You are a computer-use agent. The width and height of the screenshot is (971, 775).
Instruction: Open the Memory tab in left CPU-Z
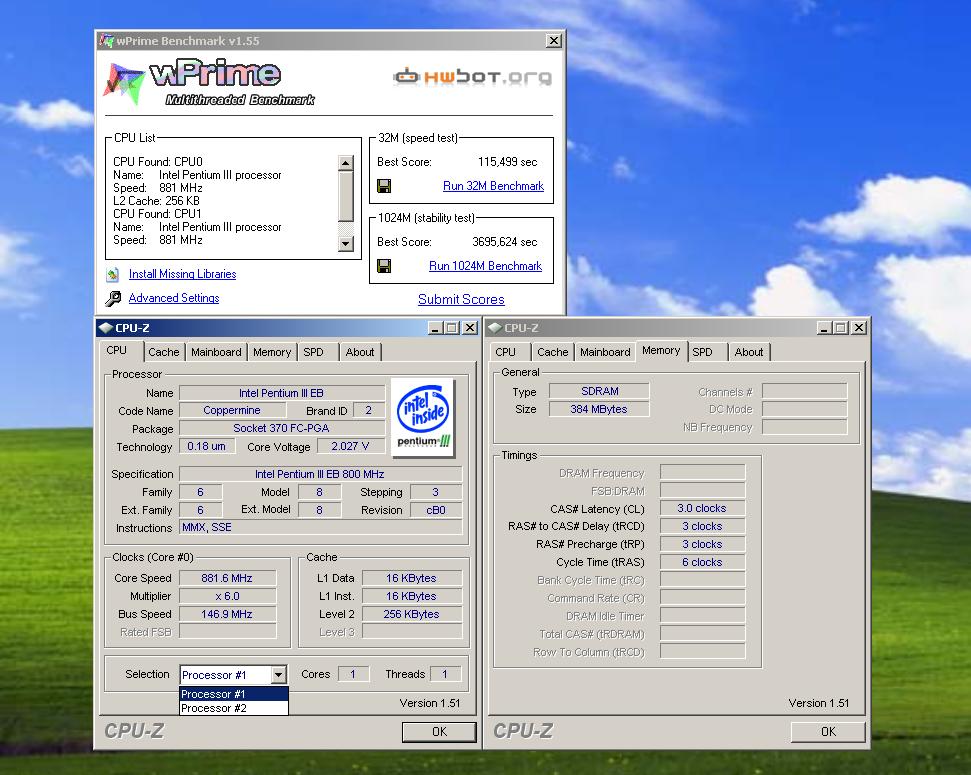pyautogui.click(x=272, y=352)
